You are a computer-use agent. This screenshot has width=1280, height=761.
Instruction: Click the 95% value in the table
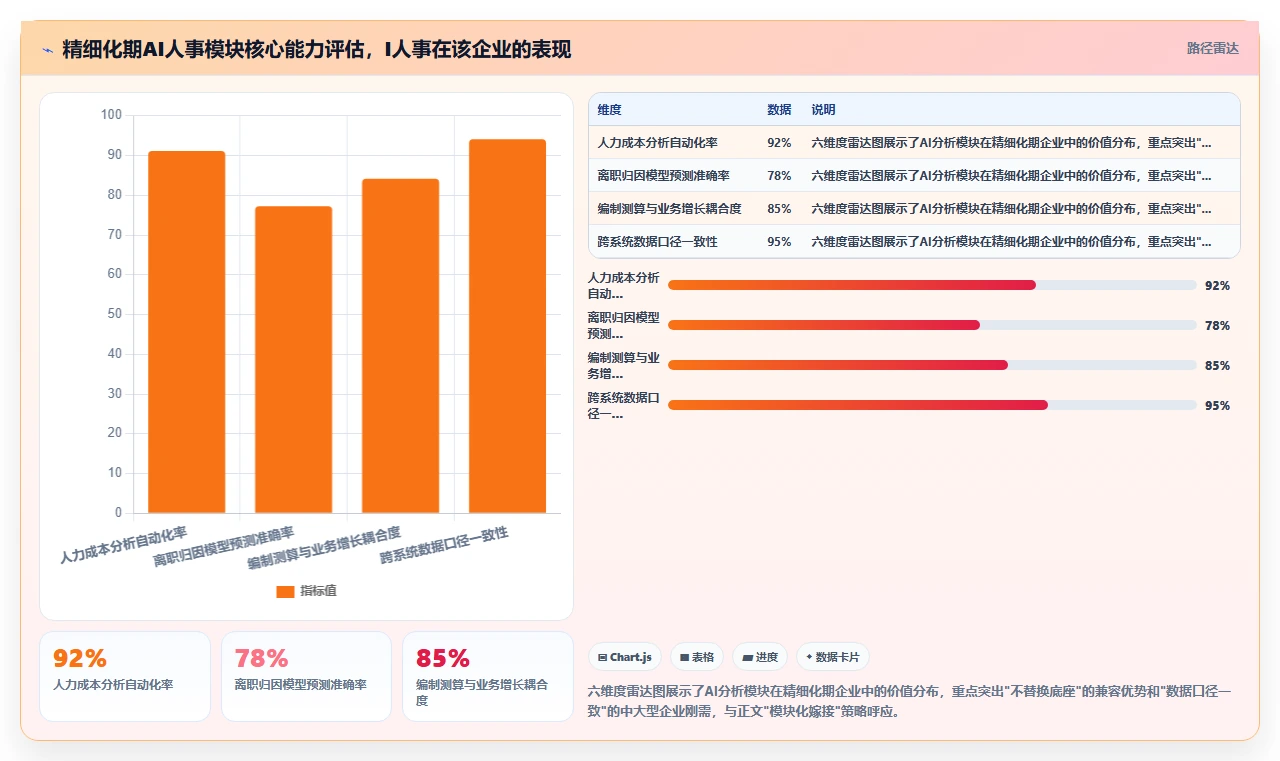[x=779, y=242]
